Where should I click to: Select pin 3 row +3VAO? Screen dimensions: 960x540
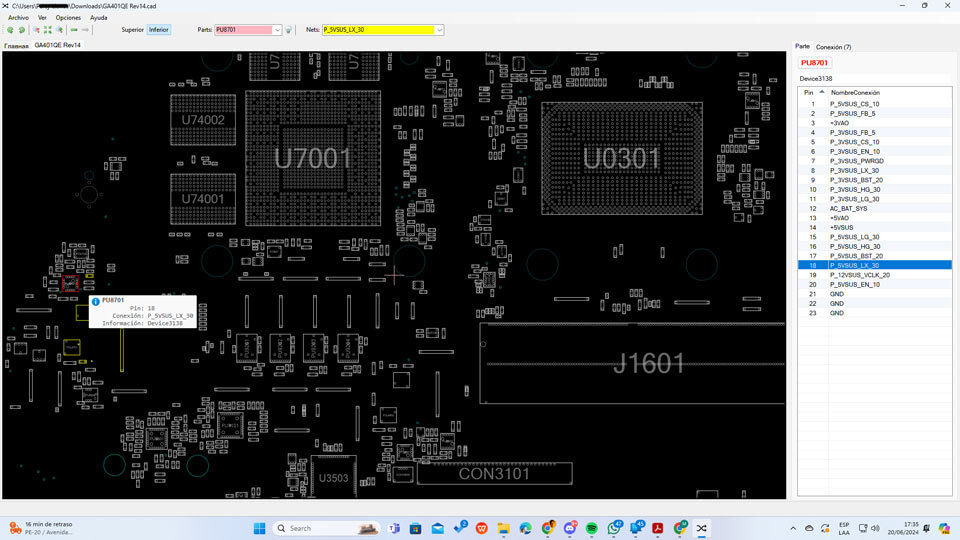[x=874, y=123]
